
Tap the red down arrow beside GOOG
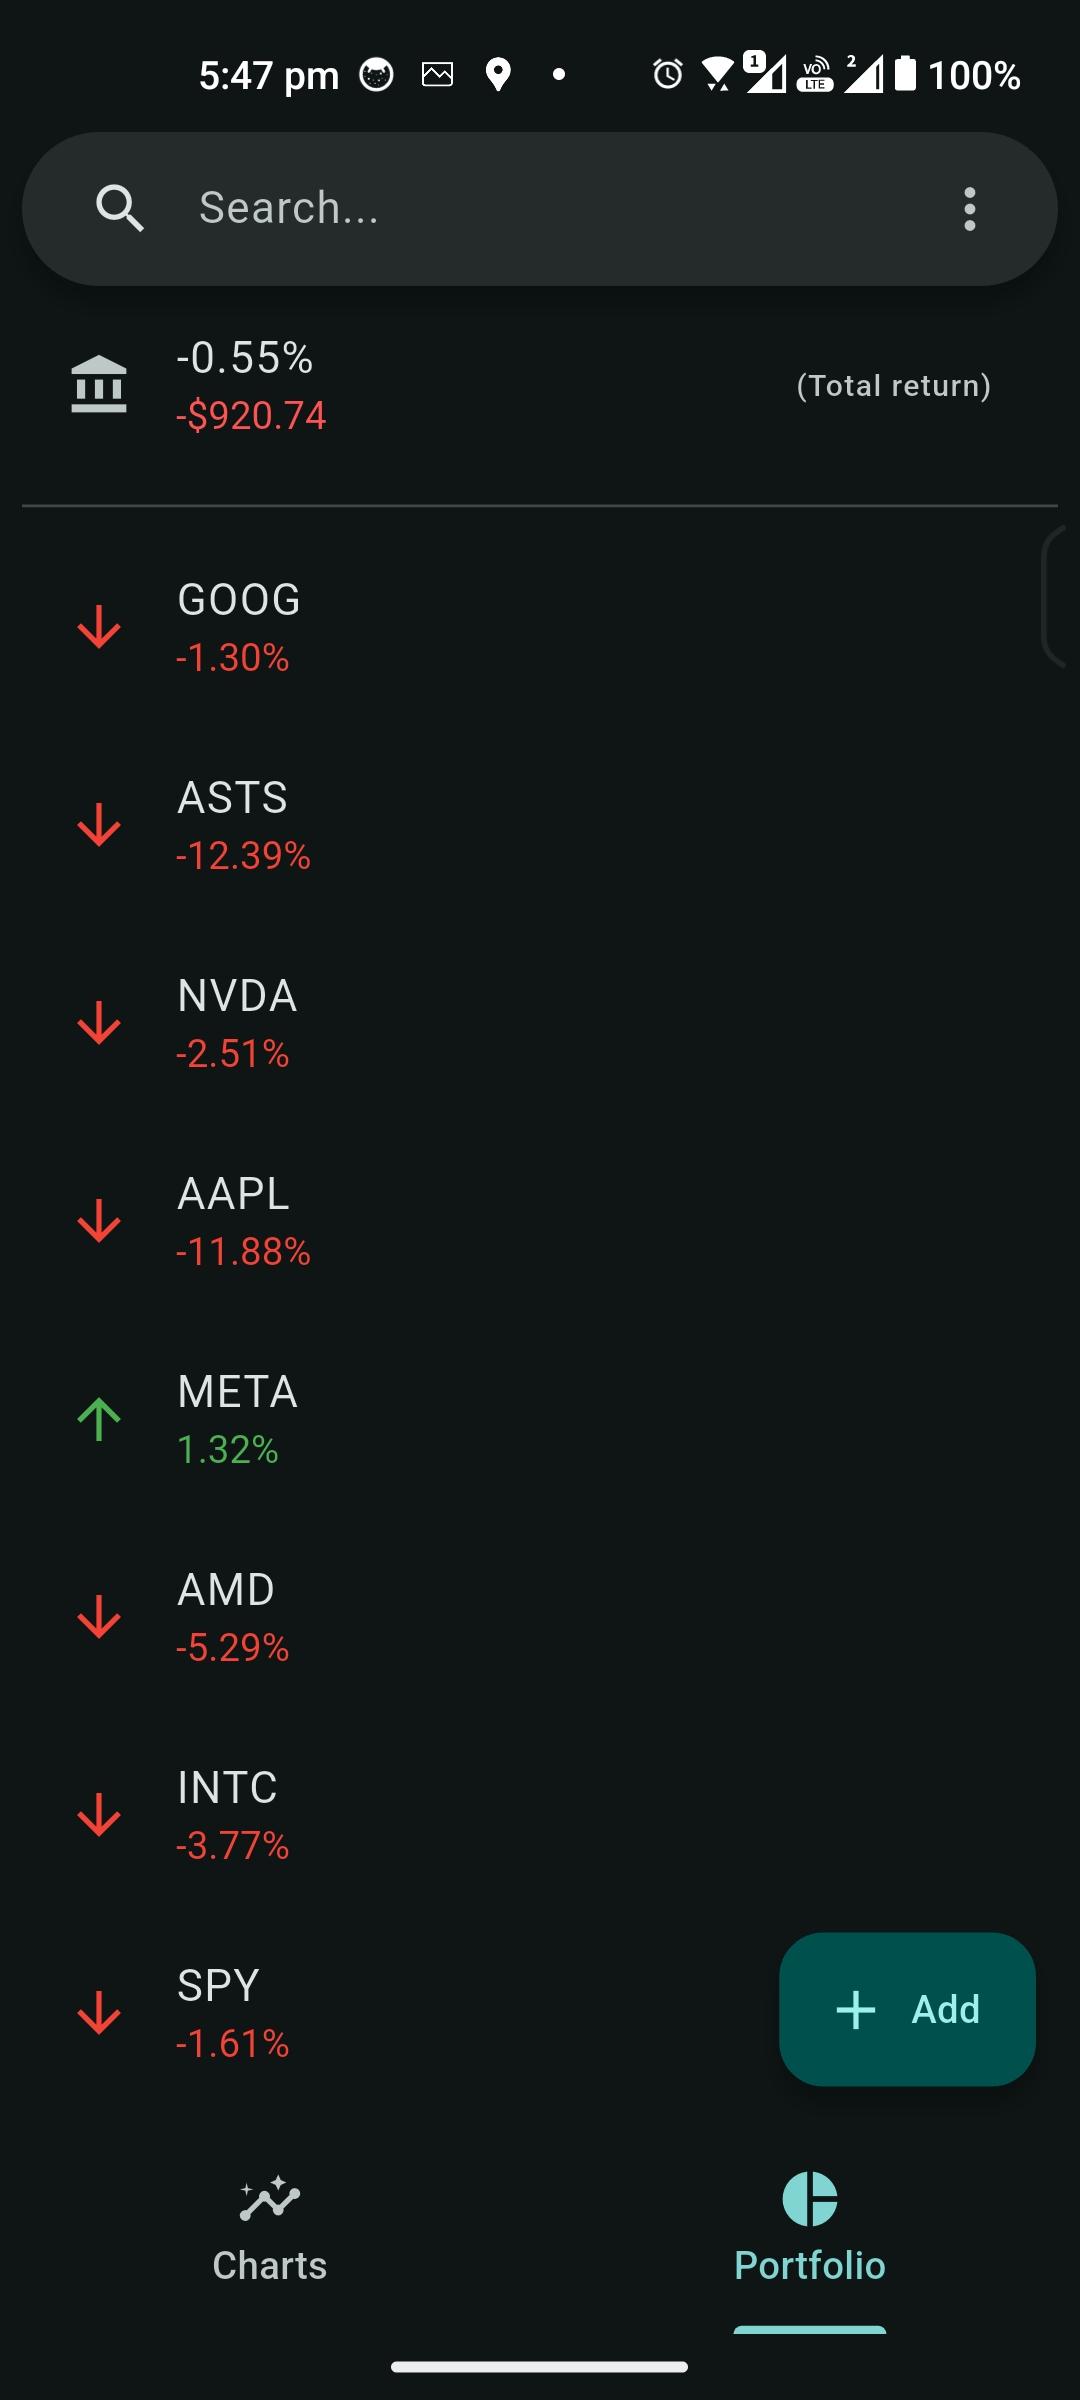tap(99, 627)
